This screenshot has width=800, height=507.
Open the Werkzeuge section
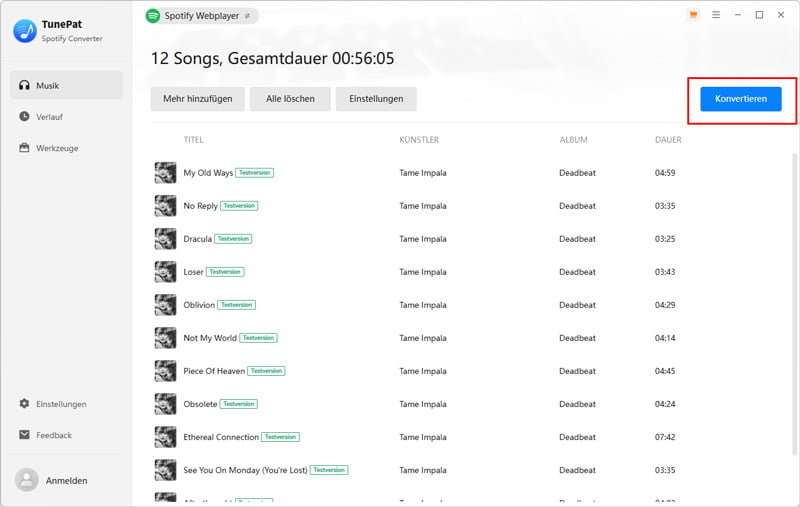click(66, 148)
